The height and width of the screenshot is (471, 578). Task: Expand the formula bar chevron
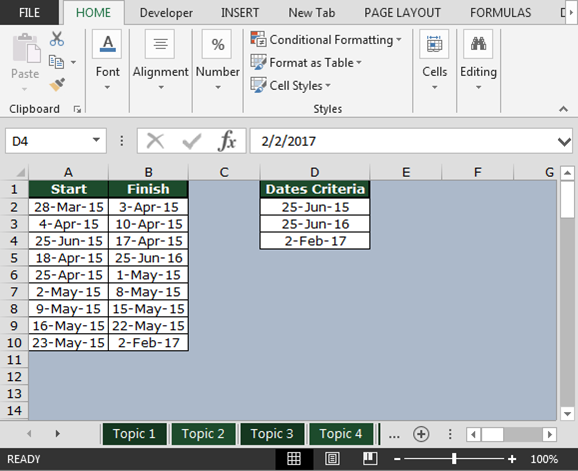(564, 141)
